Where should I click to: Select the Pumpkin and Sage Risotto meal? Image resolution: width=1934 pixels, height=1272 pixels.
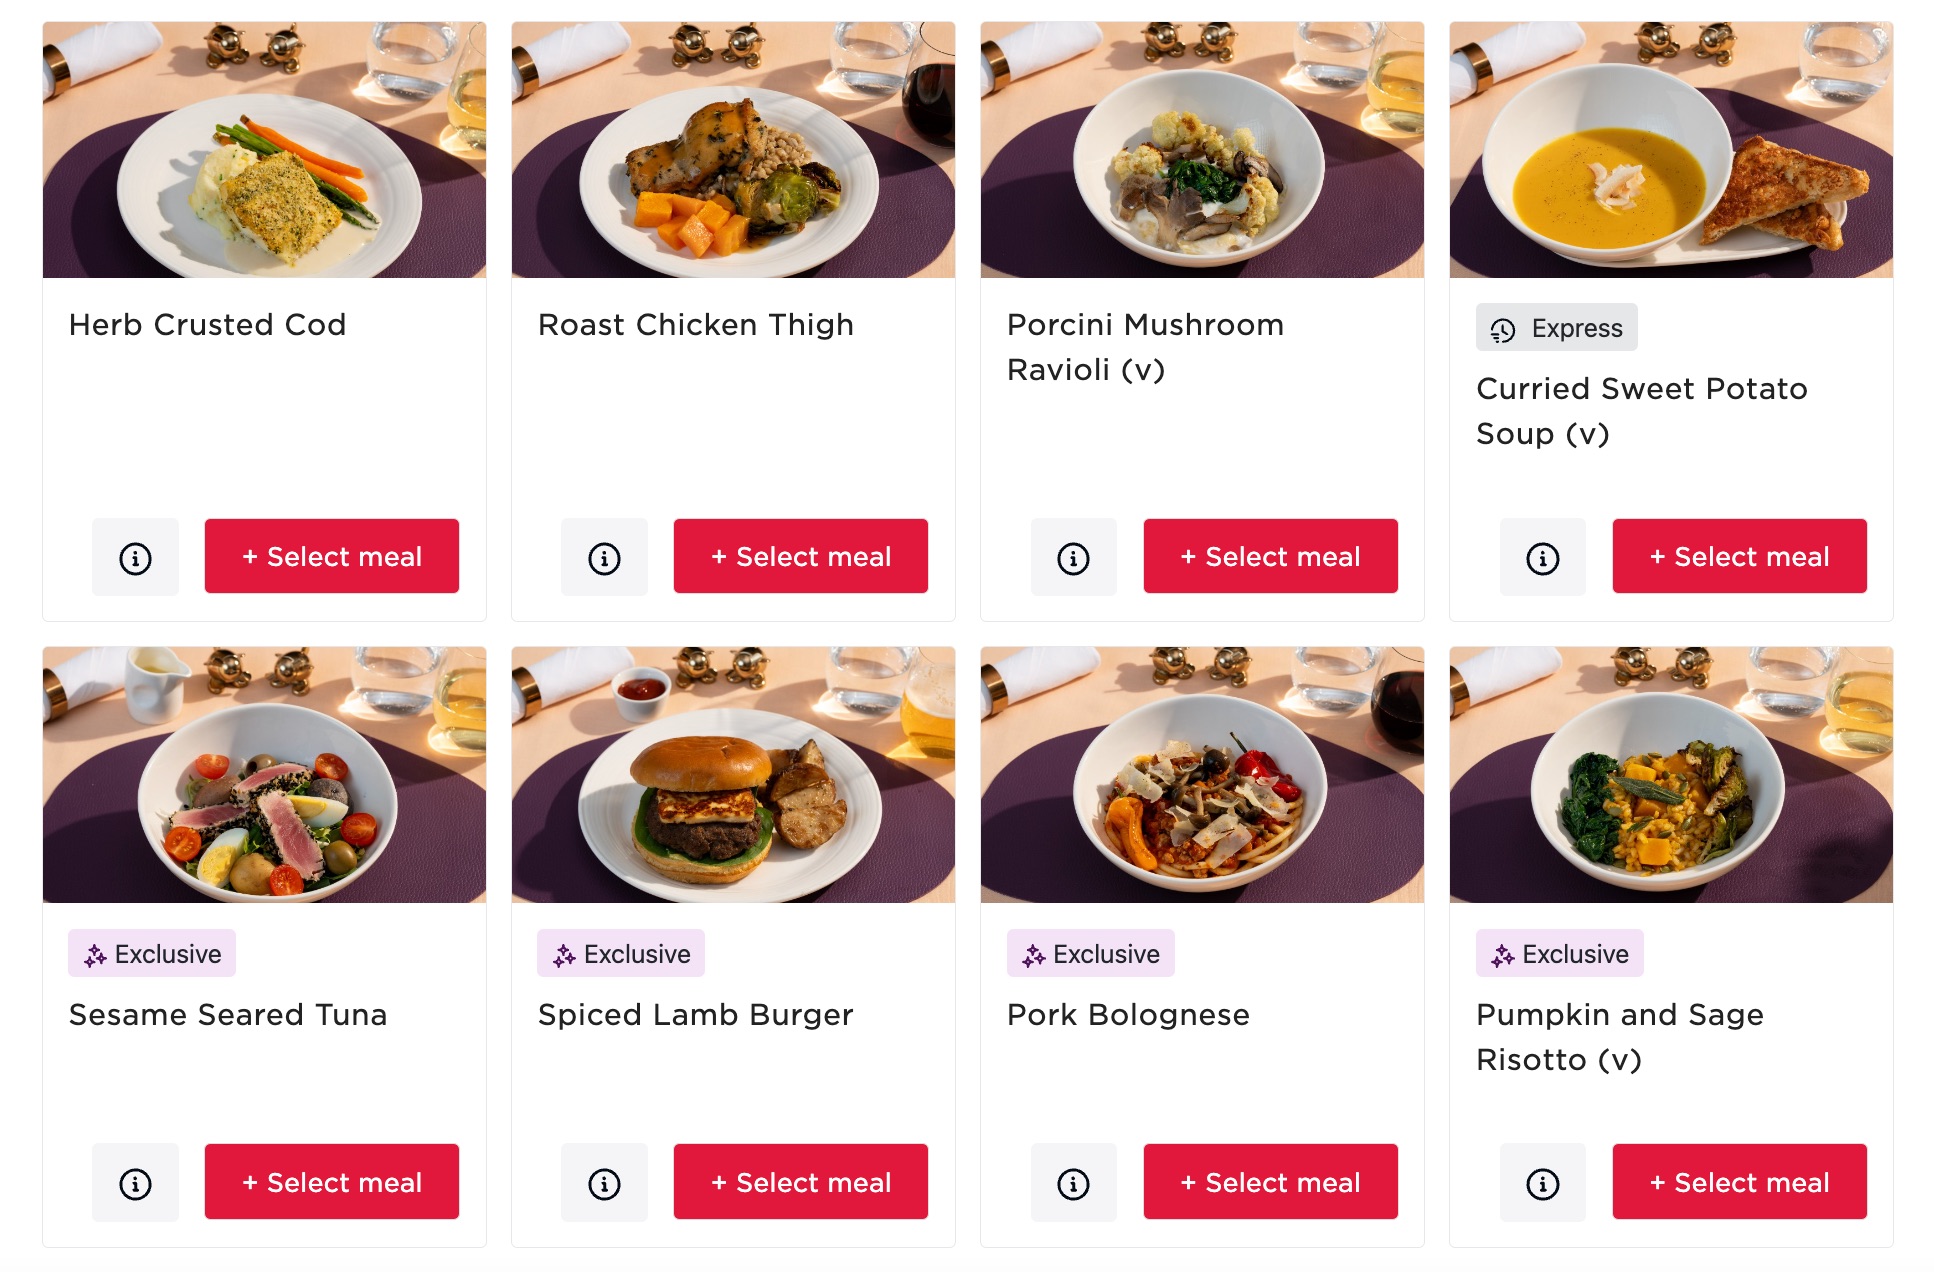(1739, 1182)
